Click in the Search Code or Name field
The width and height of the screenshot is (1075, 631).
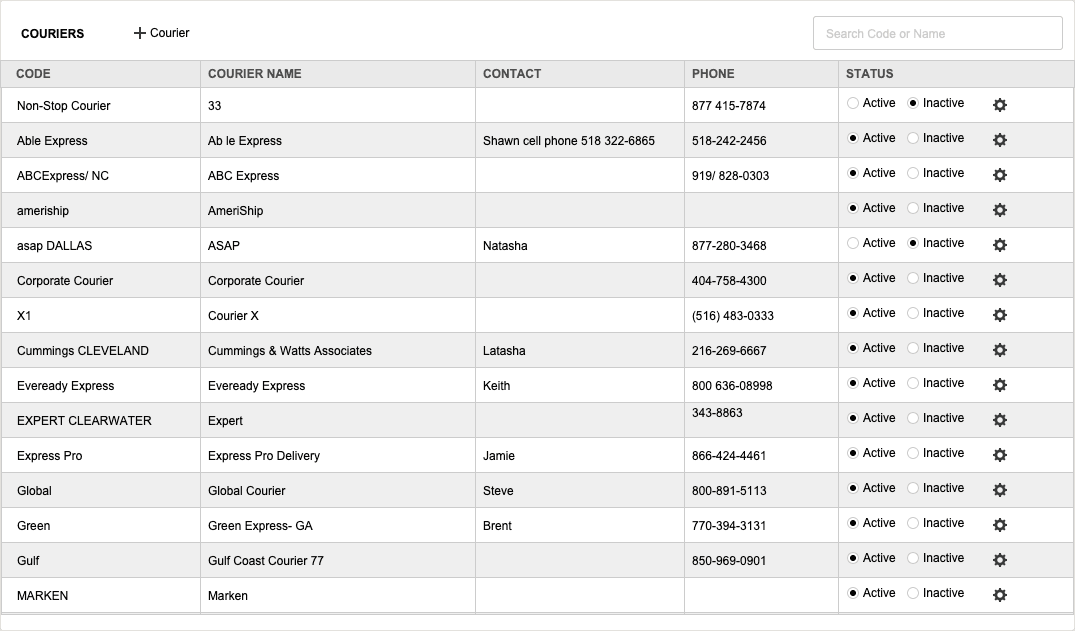click(937, 33)
